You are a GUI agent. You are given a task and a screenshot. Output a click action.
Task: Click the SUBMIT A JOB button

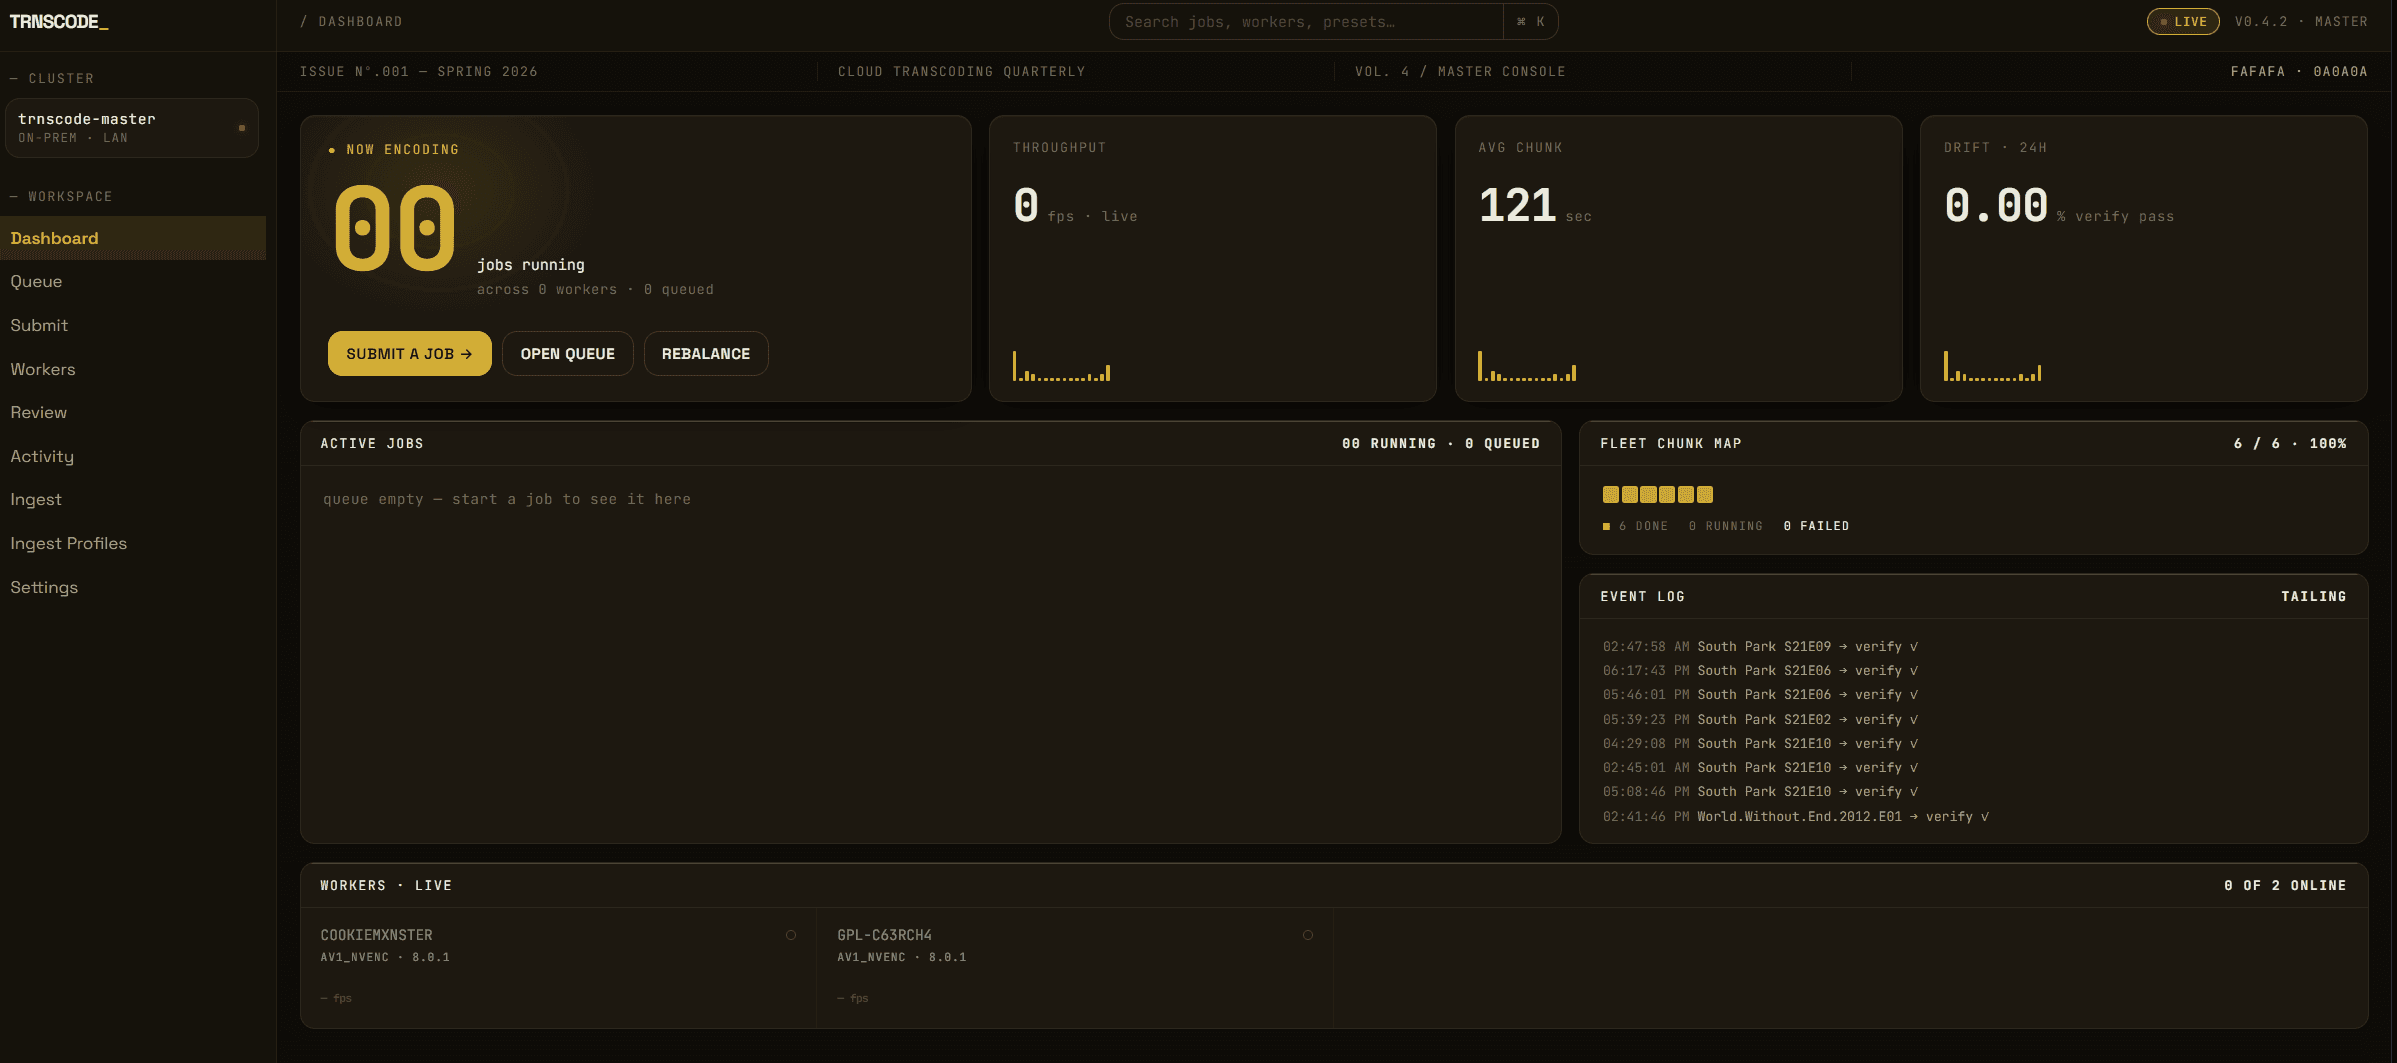tap(410, 354)
